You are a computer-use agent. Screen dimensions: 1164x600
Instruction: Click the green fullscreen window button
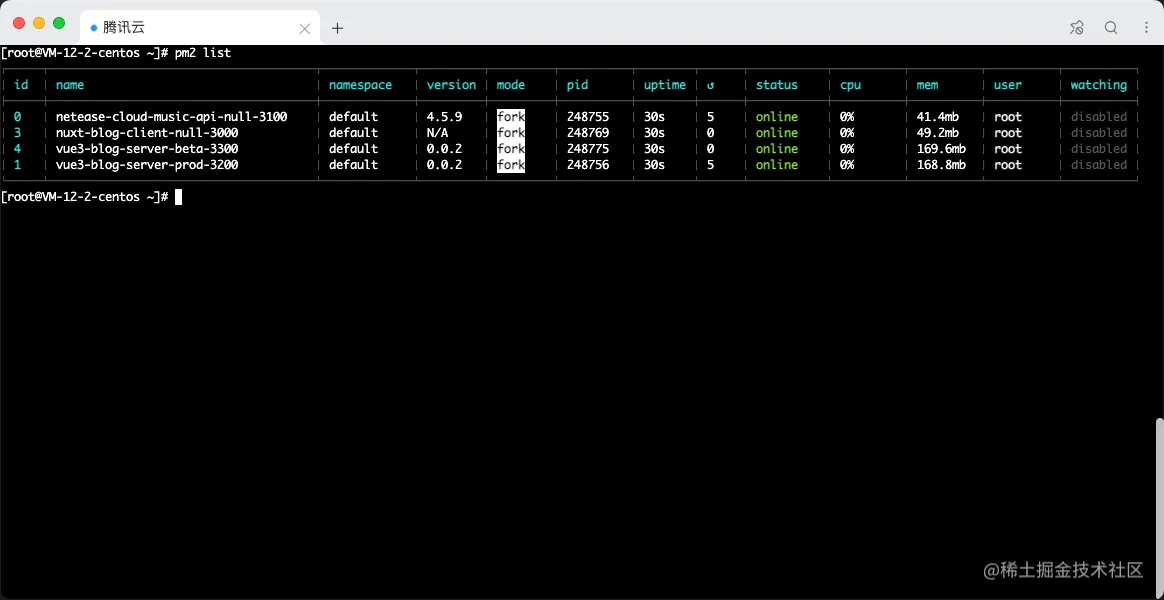pos(59,23)
